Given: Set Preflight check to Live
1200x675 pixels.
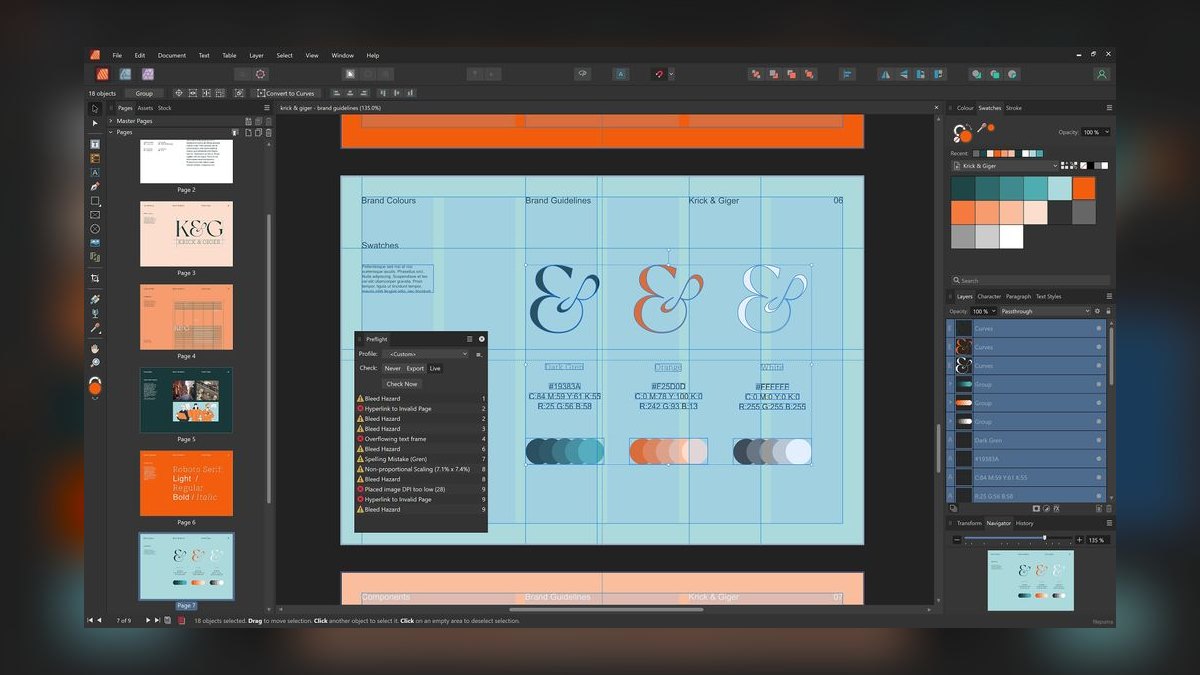Looking at the screenshot, I should [435, 368].
